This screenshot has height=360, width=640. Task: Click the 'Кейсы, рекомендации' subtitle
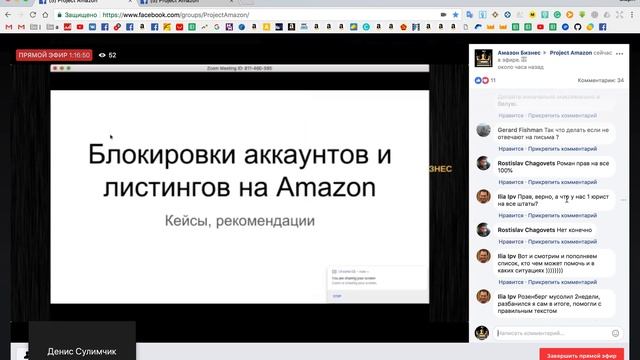240,221
